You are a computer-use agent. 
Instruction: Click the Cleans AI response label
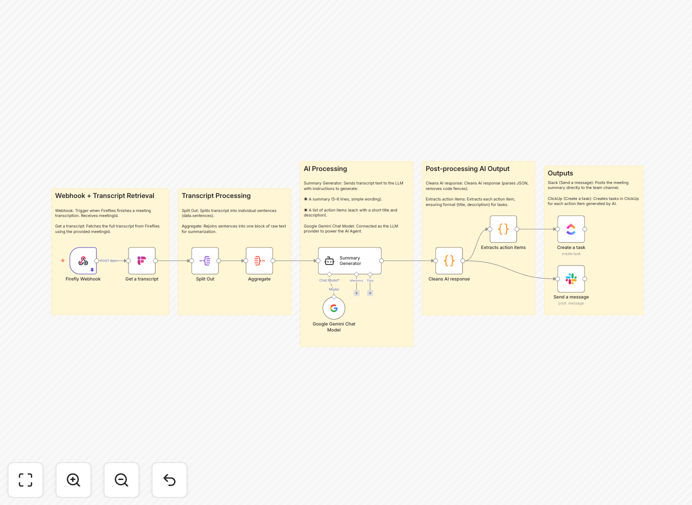(449, 279)
